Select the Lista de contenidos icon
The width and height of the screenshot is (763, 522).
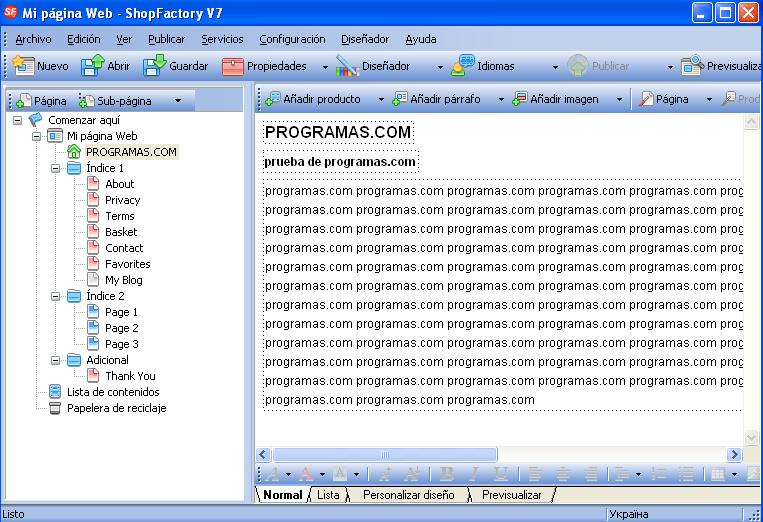[55, 392]
